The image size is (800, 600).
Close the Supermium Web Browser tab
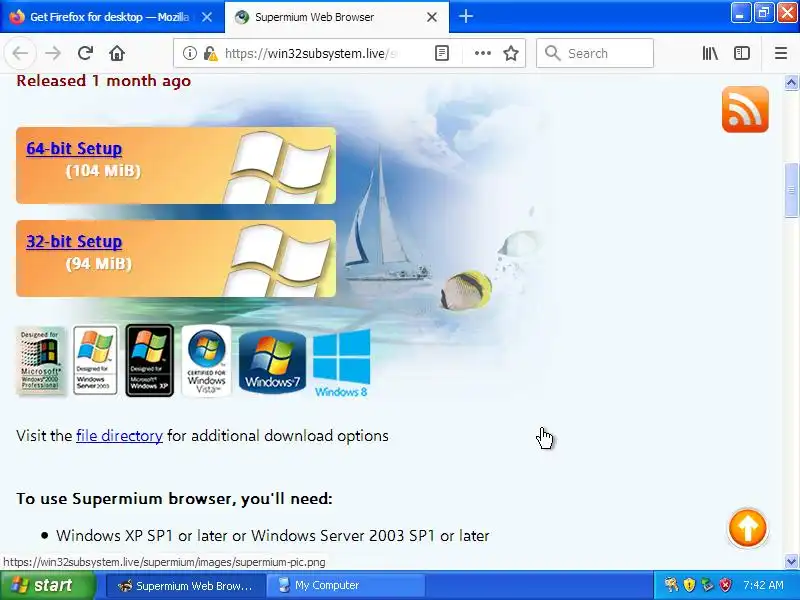pos(432,17)
